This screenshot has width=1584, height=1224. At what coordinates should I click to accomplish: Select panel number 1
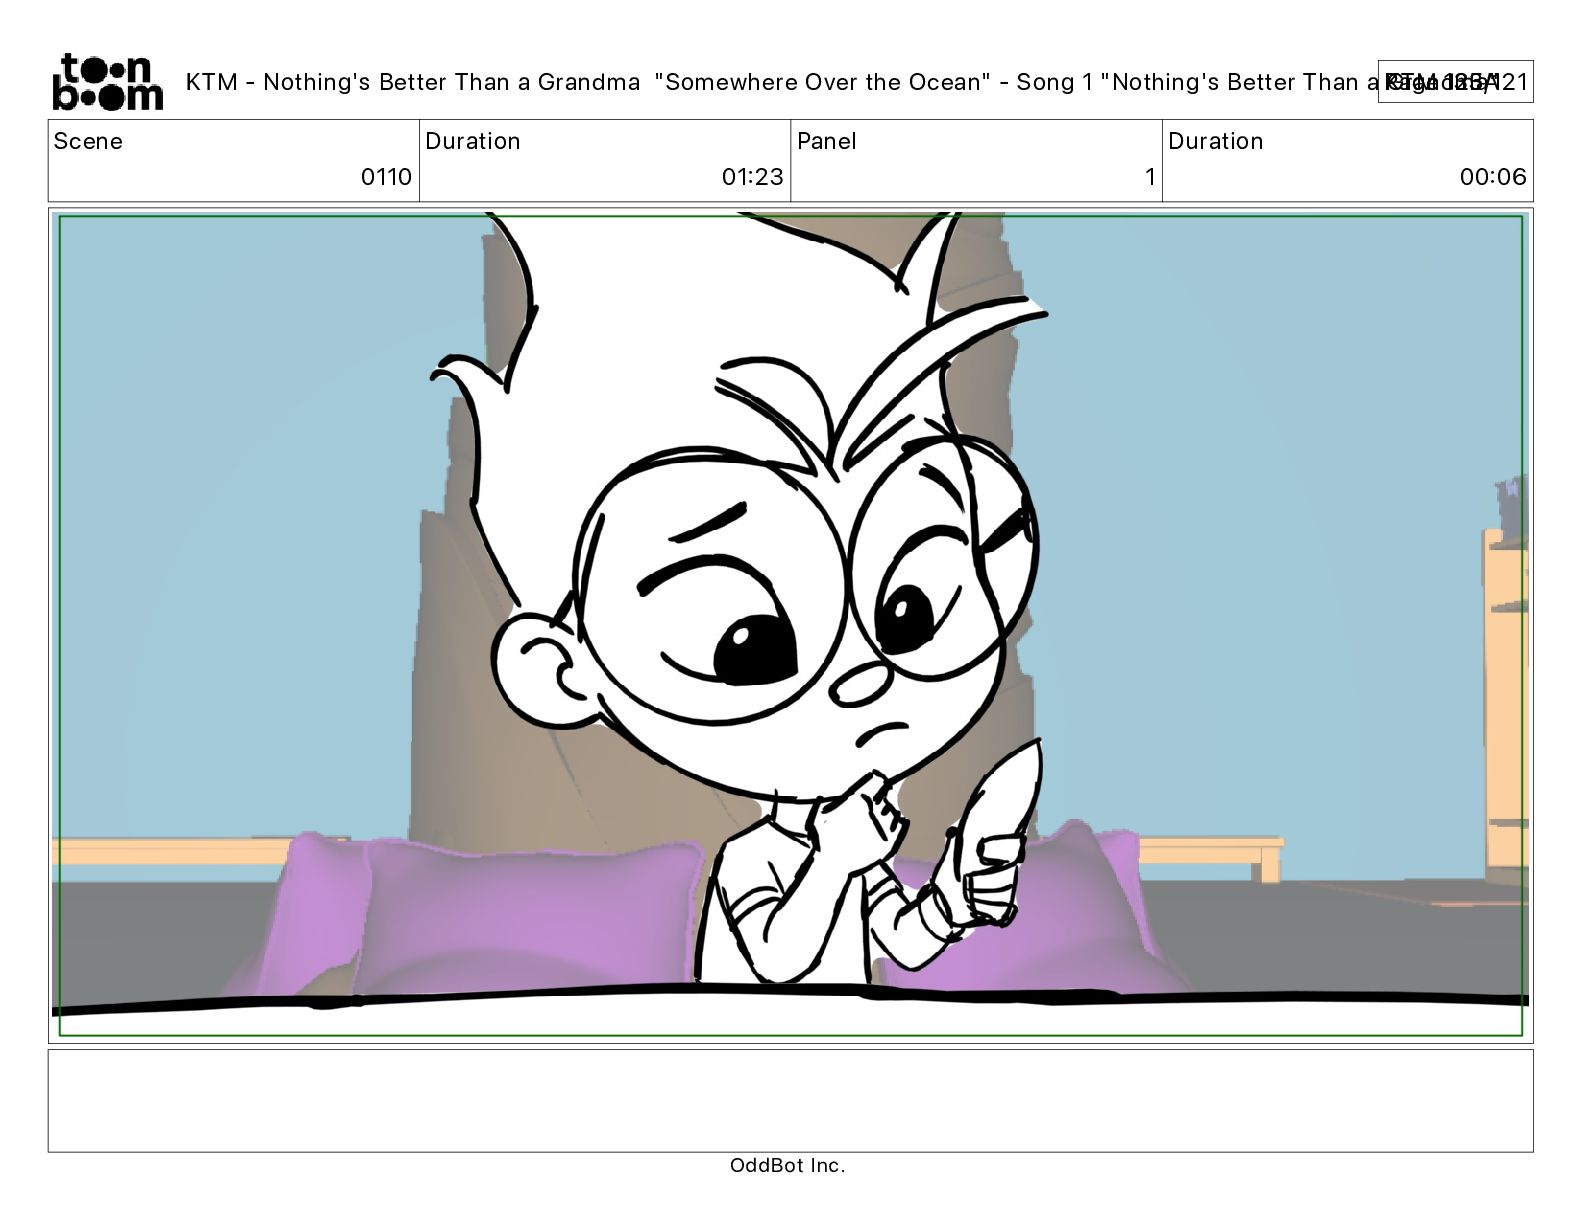tap(1150, 177)
